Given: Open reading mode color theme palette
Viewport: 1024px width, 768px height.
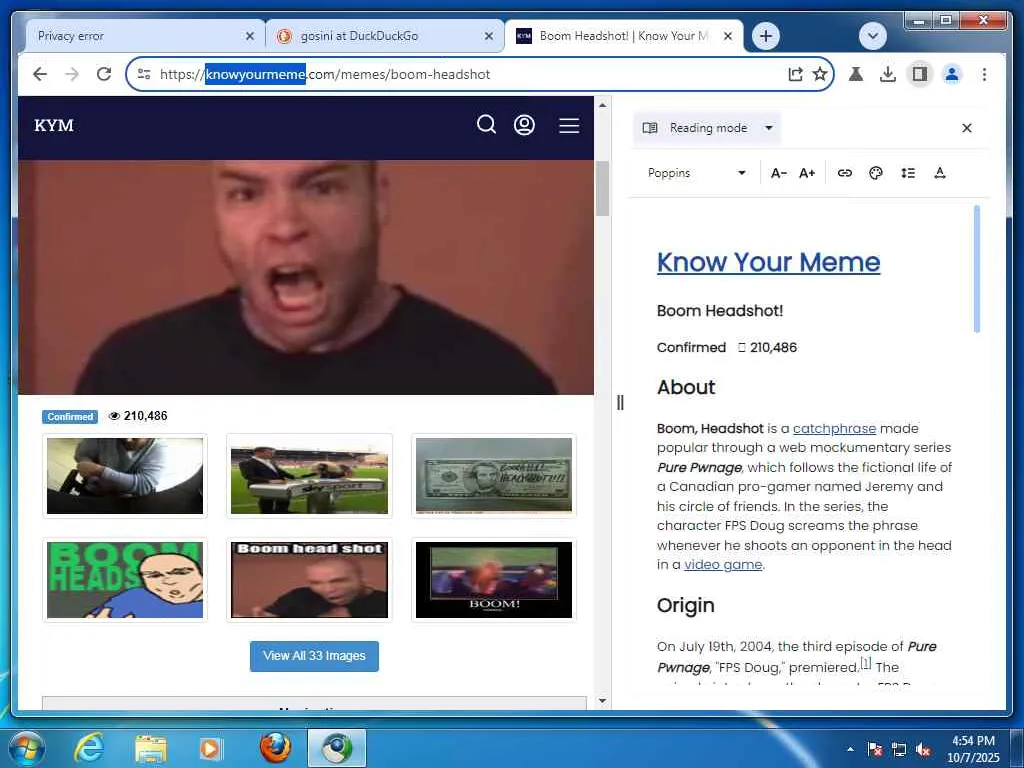Looking at the screenshot, I should [x=876, y=173].
